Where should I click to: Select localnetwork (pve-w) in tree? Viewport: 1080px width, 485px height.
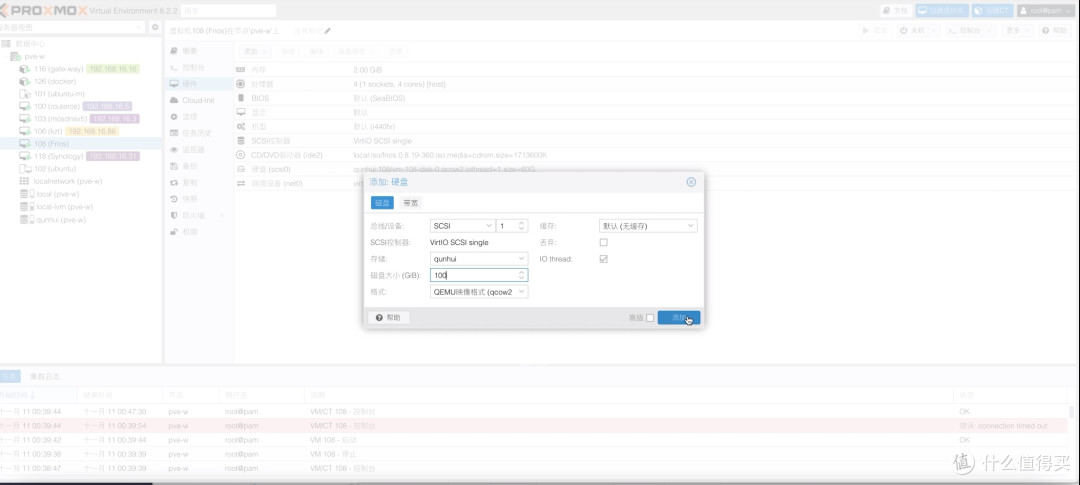[x=68, y=181]
